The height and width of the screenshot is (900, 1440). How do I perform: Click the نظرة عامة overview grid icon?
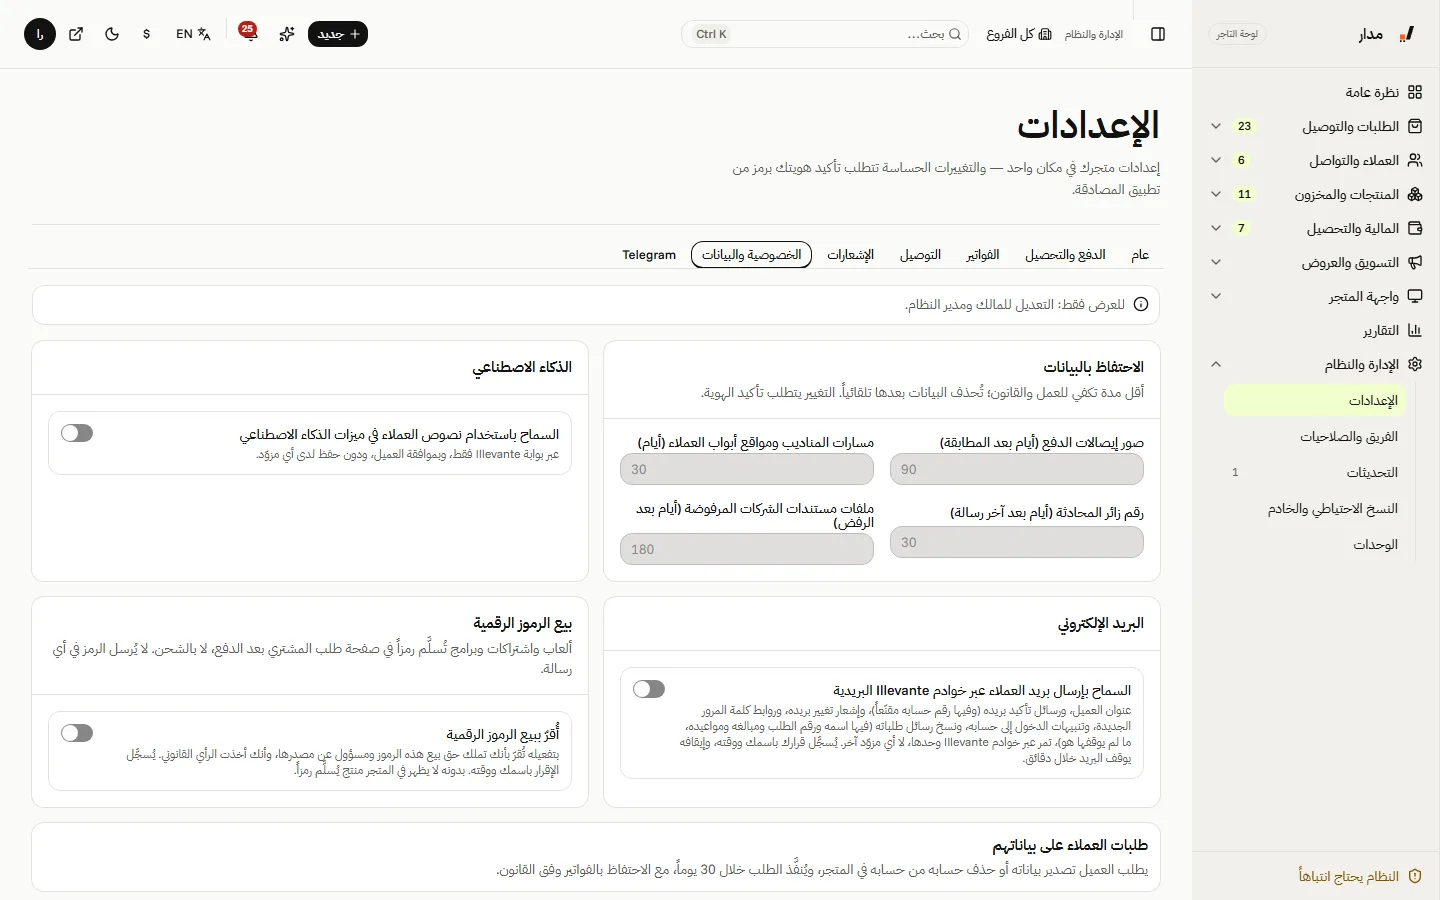click(1415, 92)
